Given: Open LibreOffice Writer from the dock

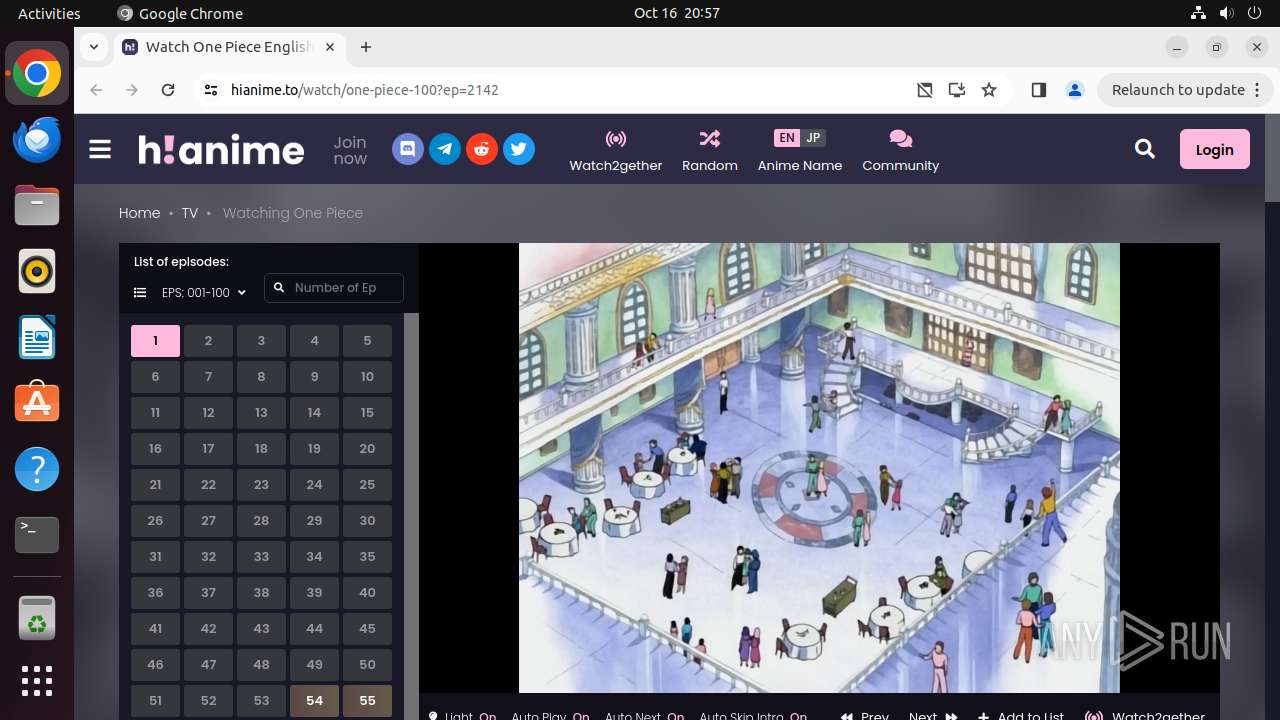Looking at the screenshot, I should click(37, 337).
